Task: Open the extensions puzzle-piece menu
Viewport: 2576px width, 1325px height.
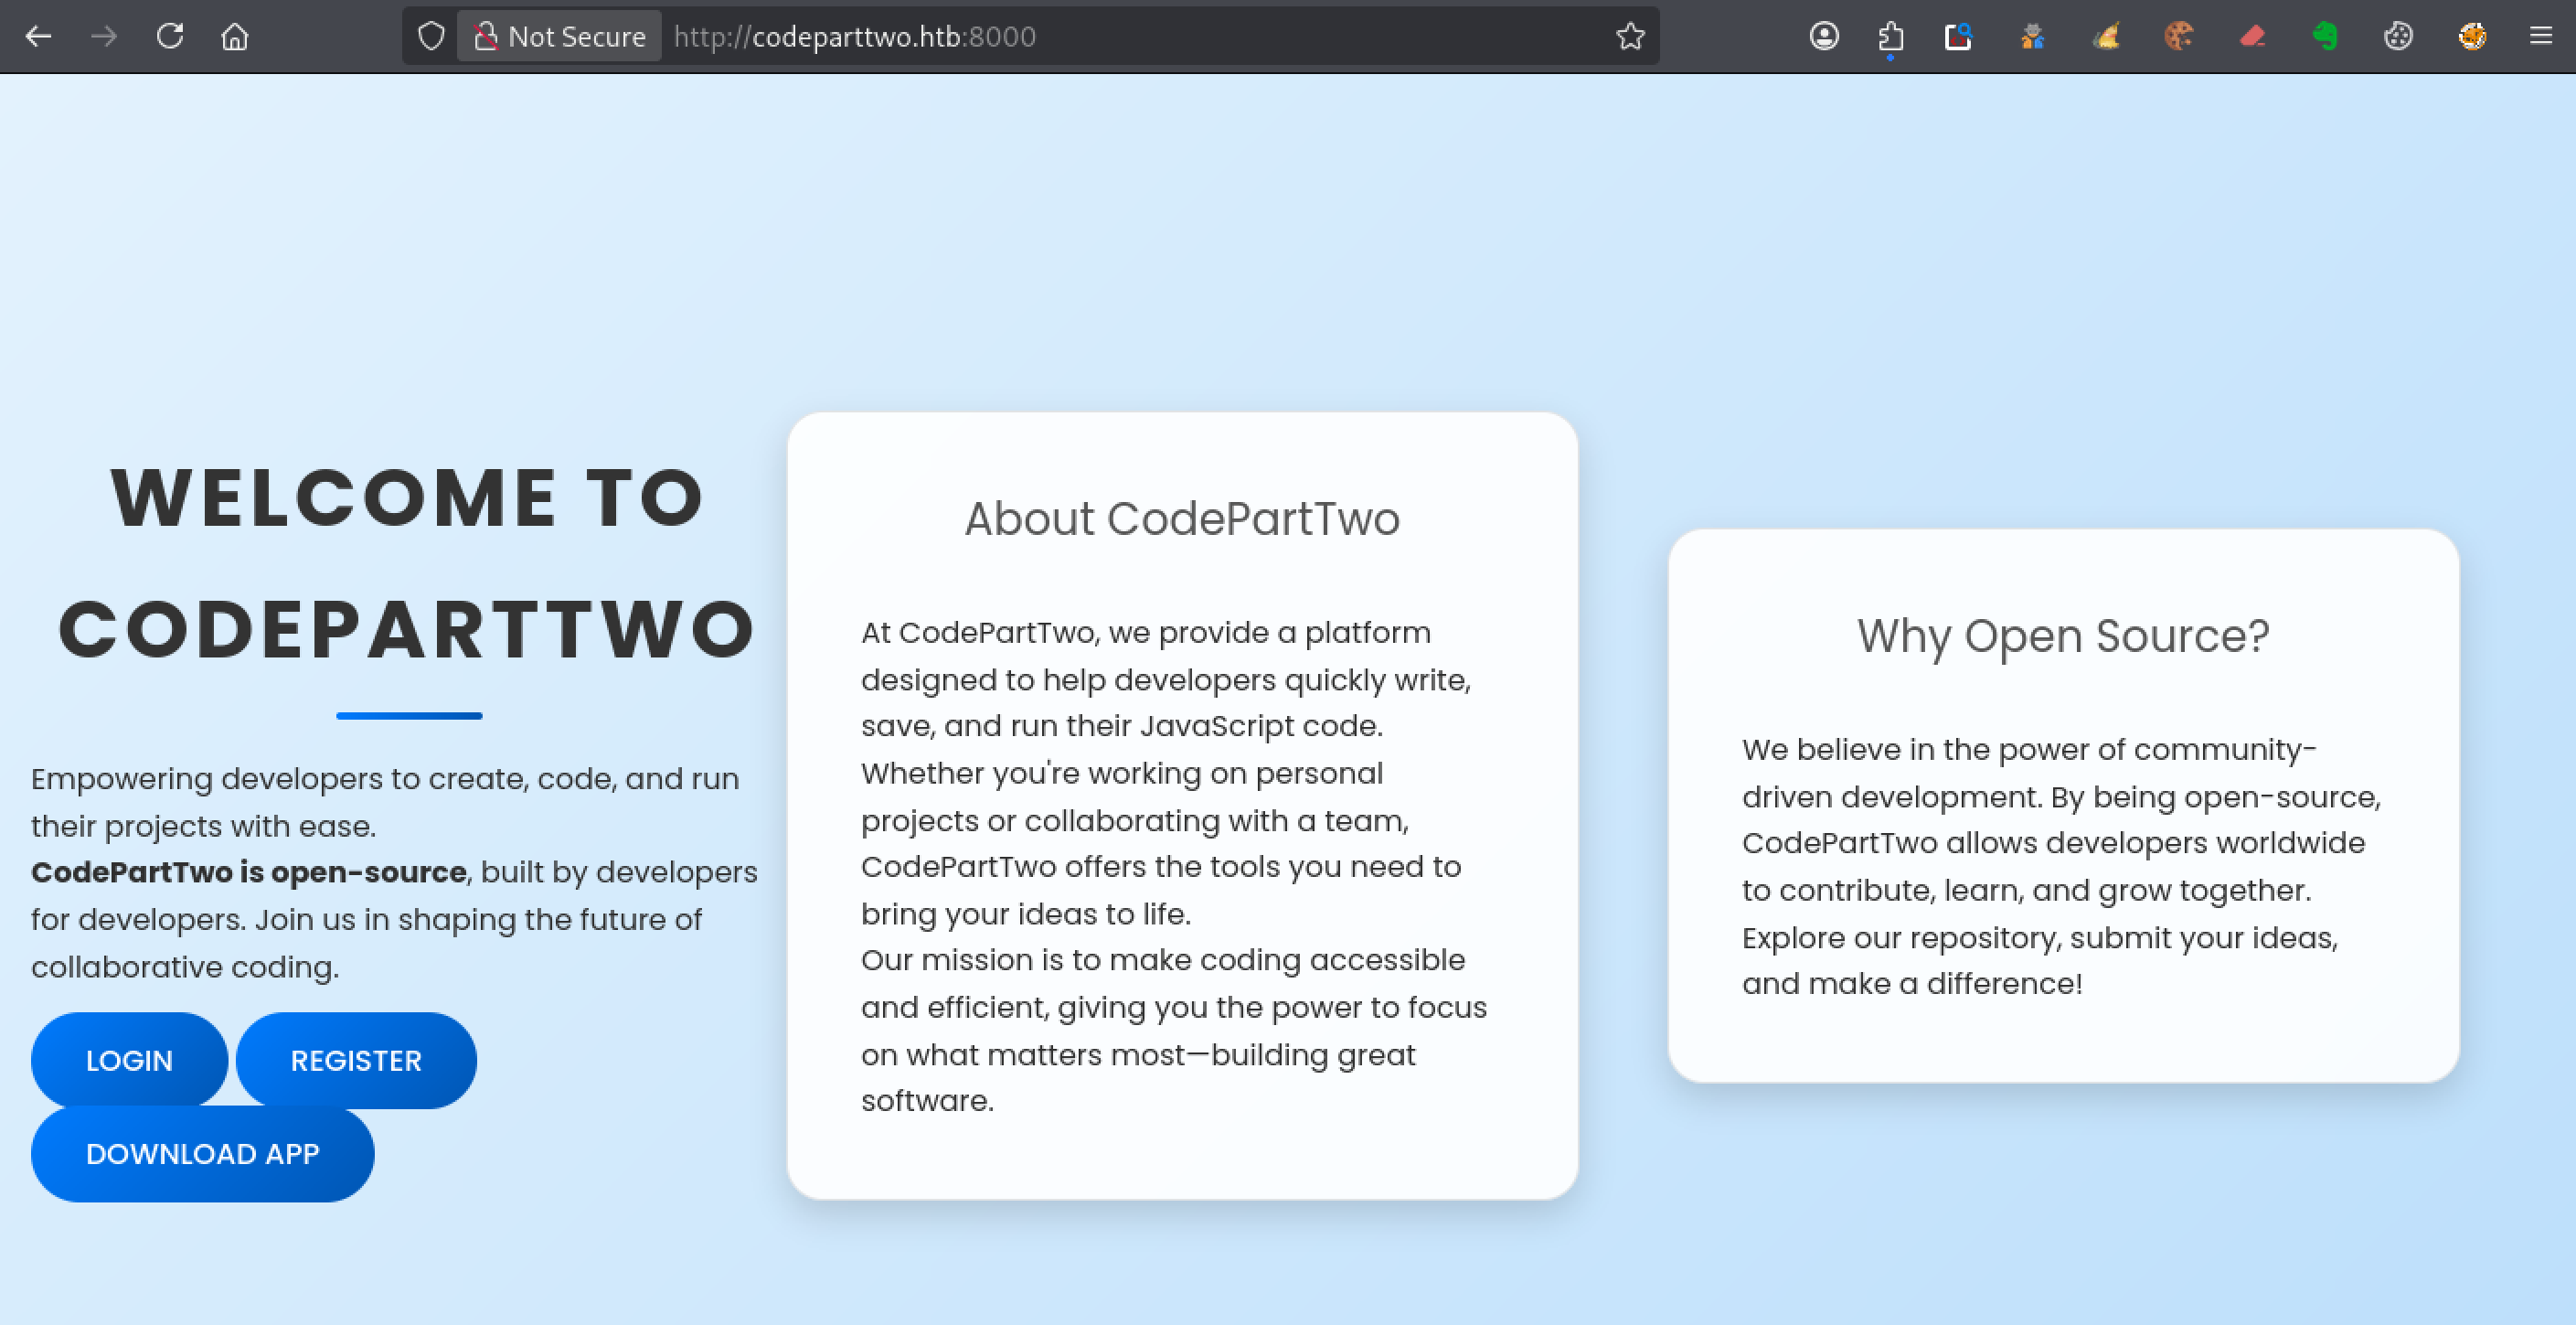Action: click(x=1890, y=37)
